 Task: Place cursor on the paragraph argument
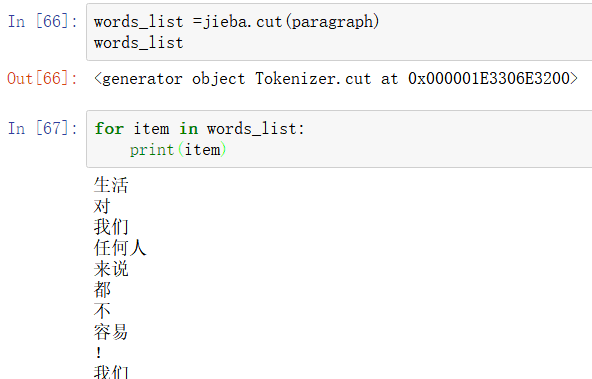[x=332, y=22]
